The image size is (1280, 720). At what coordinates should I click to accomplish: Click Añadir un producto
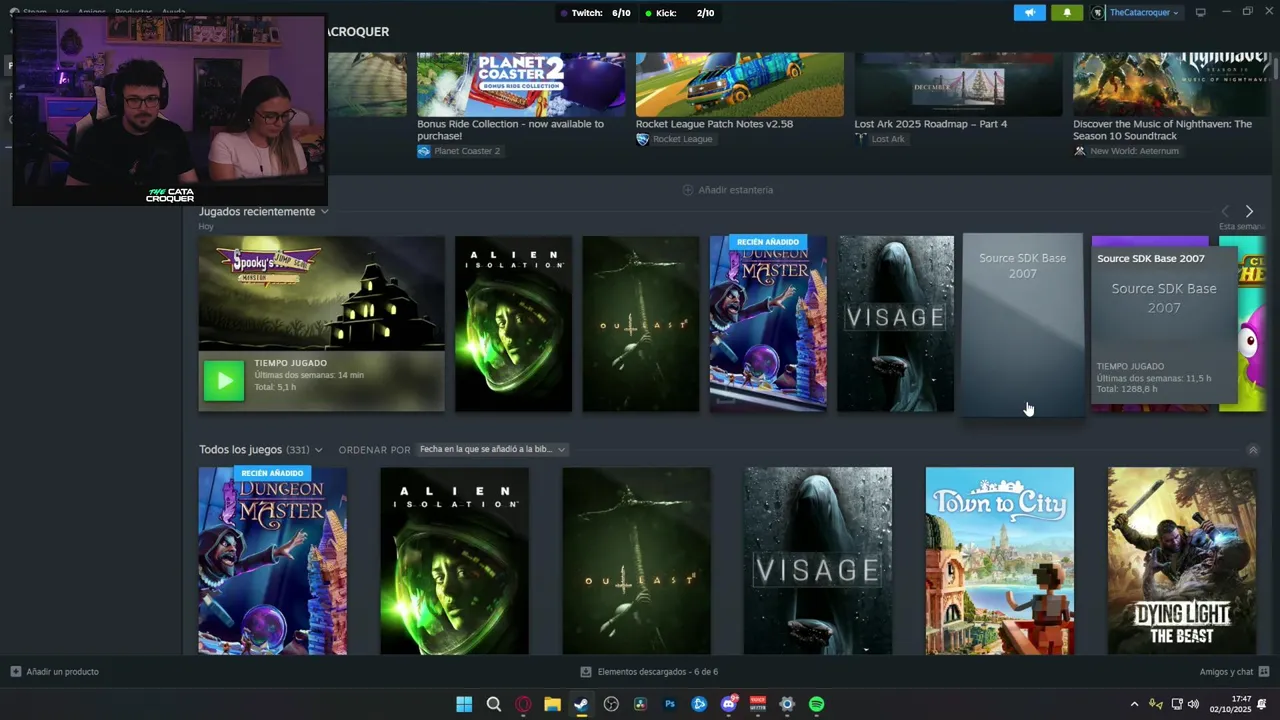pyautogui.click(x=62, y=672)
